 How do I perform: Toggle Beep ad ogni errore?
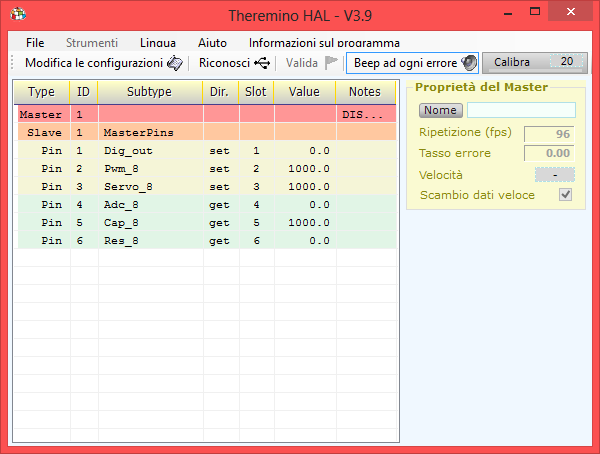tap(412, 63)
